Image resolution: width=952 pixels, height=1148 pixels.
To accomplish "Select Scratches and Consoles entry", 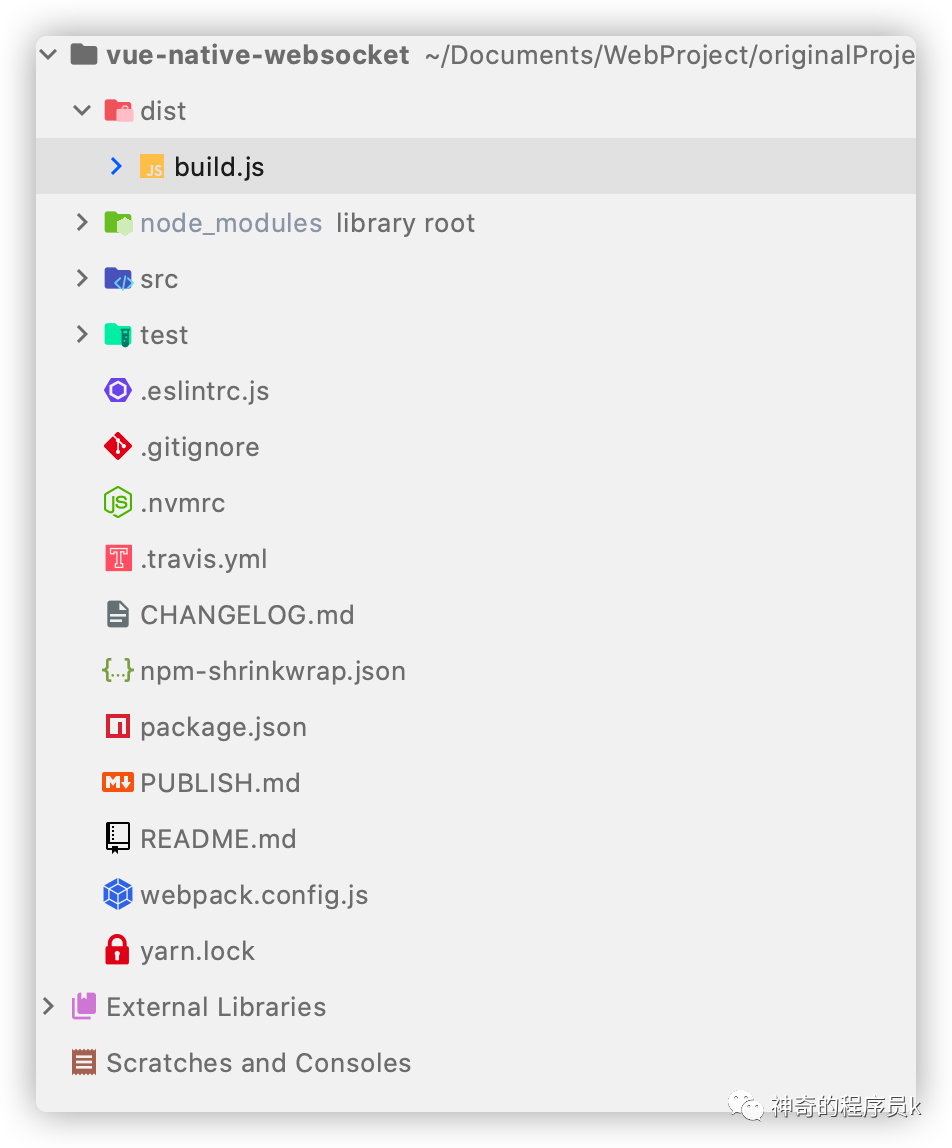I will pos(259,1063).
